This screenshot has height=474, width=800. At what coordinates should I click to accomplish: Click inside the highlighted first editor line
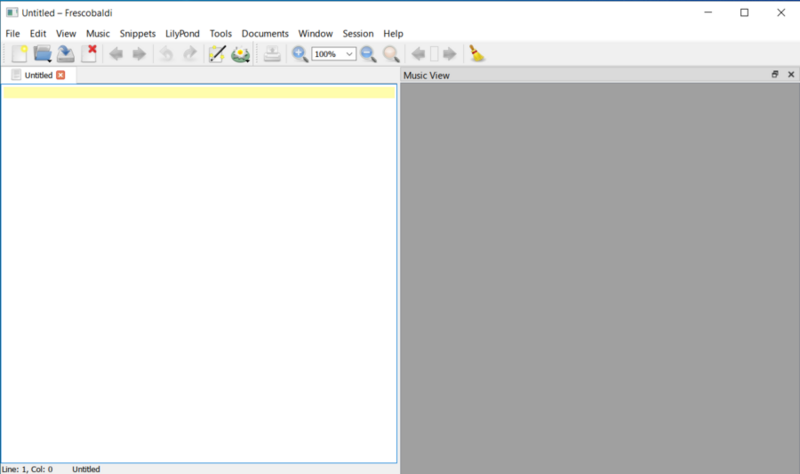pyautogui.click(x=200, y=93)
